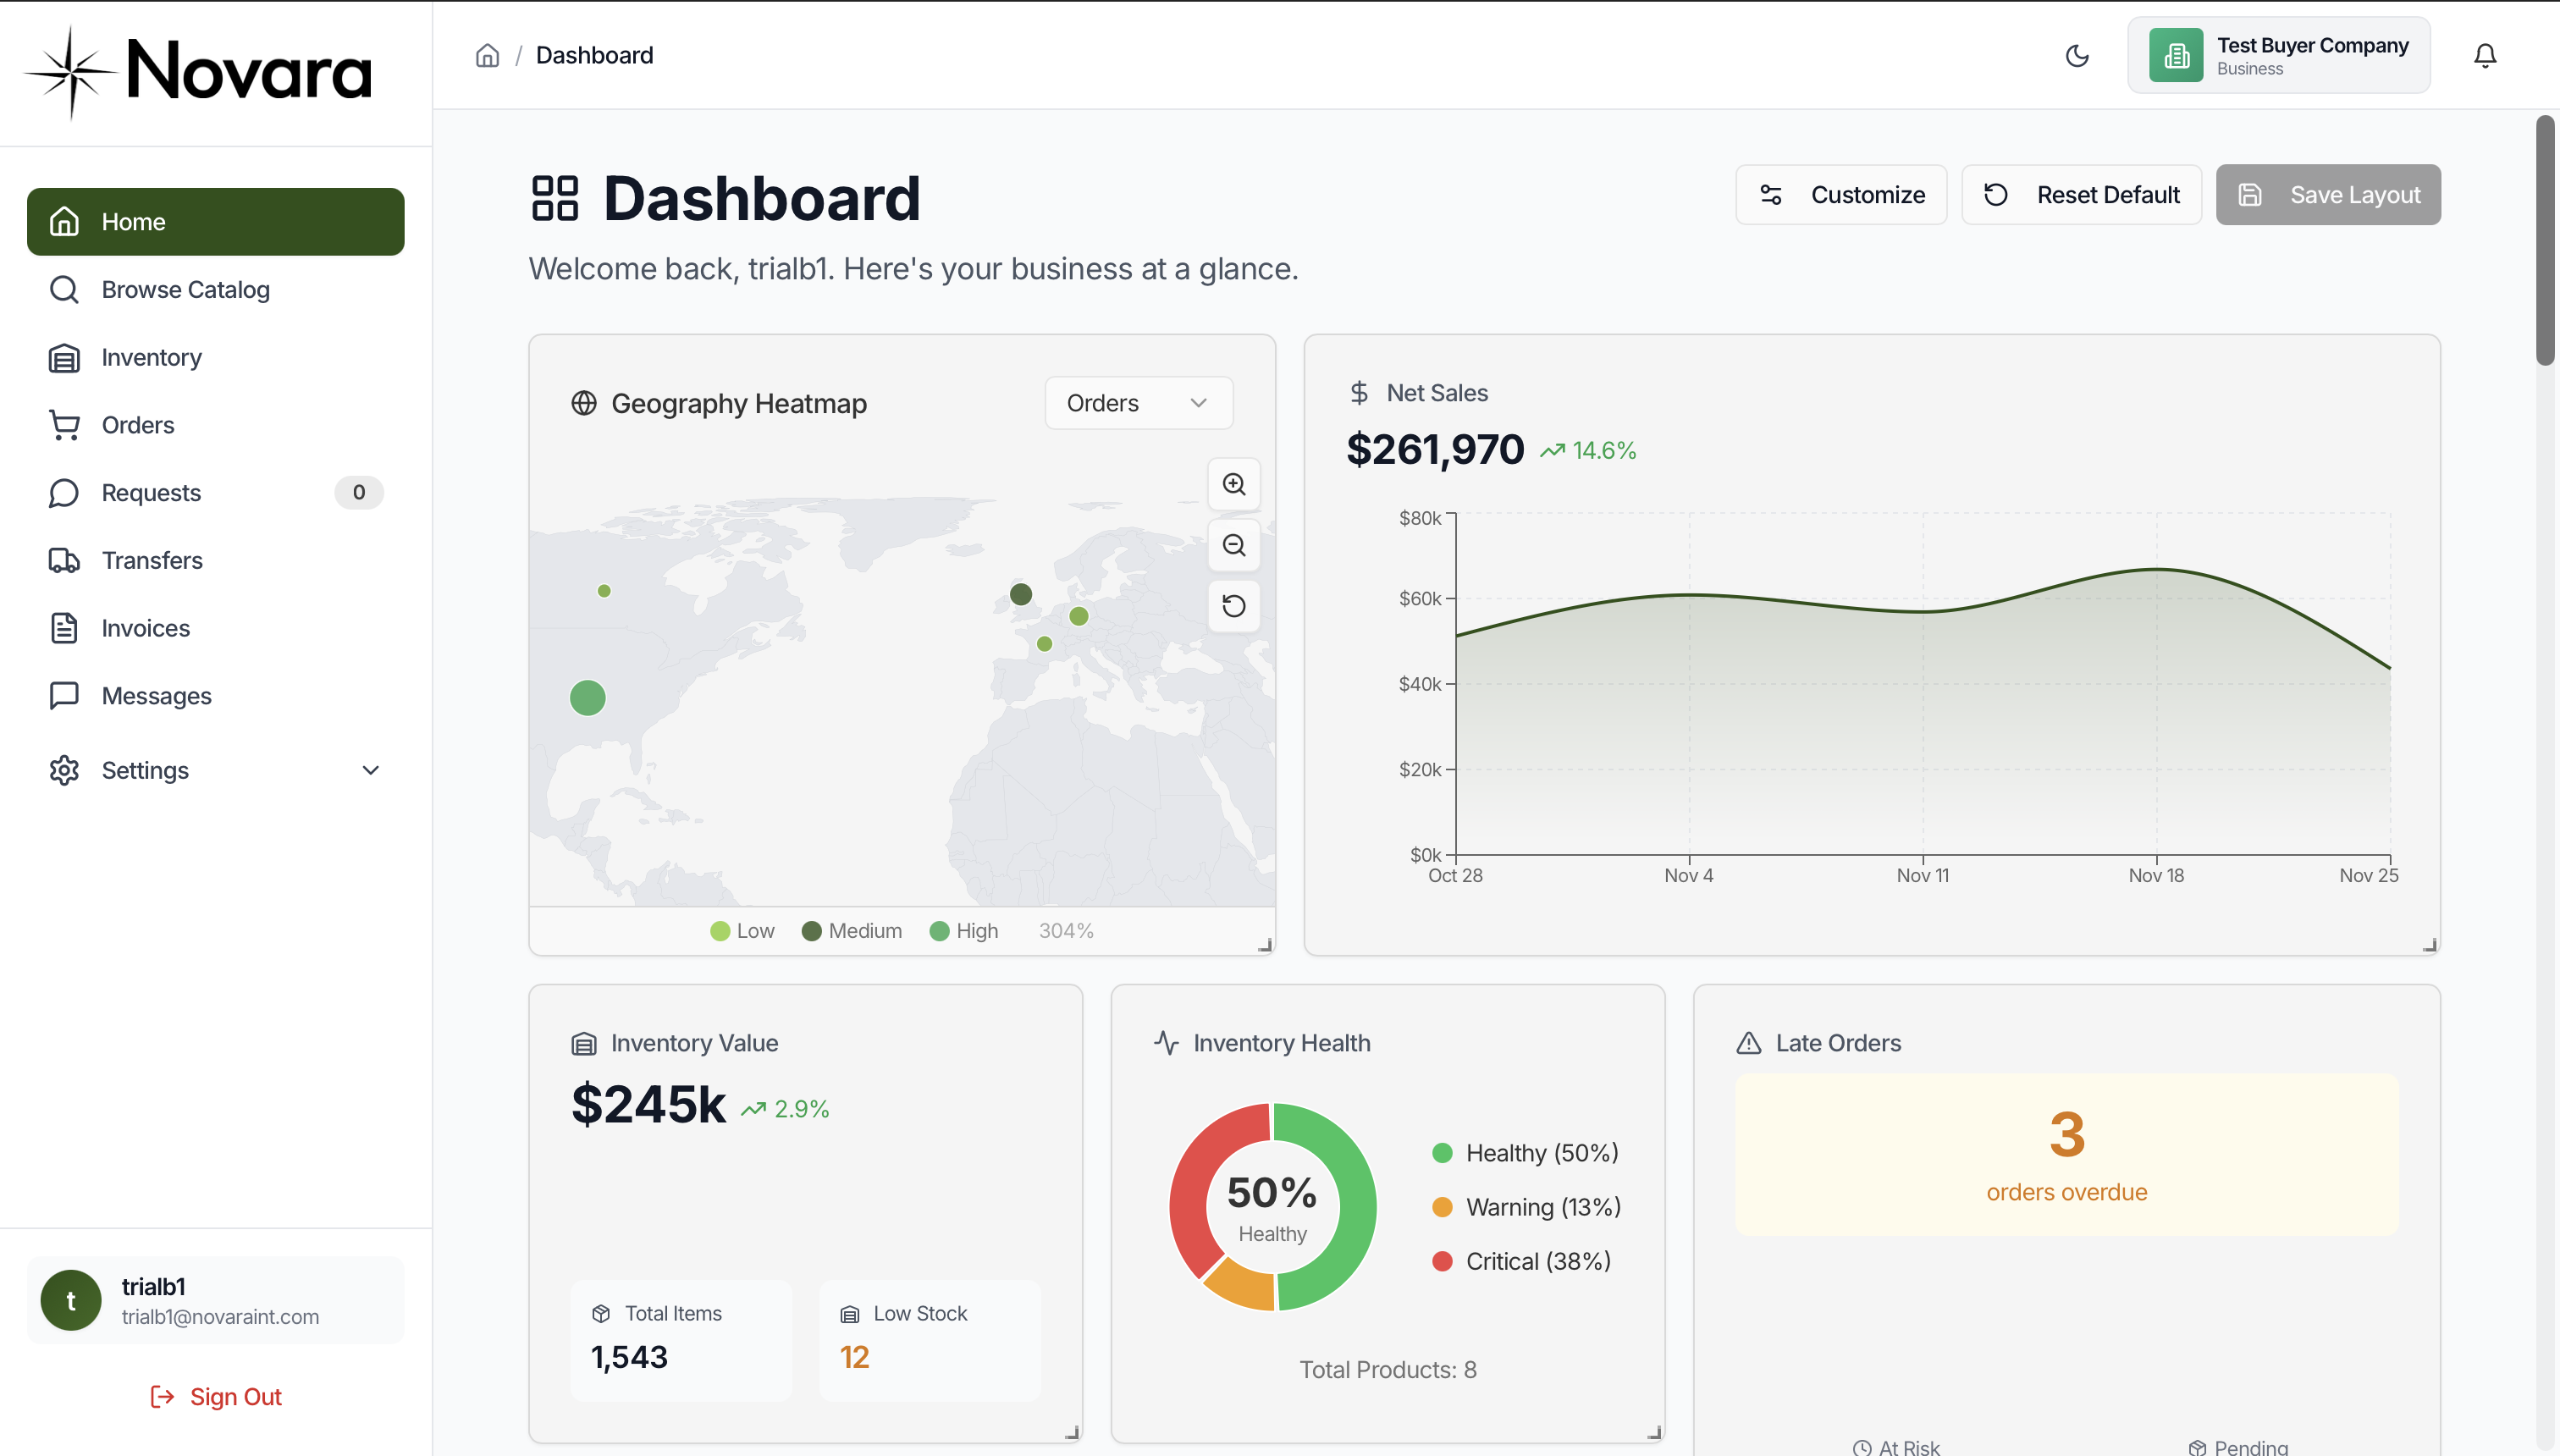2560x1456 pixels.
Task: Click the page vertical scrollbar
Action: click(2545, 240)
